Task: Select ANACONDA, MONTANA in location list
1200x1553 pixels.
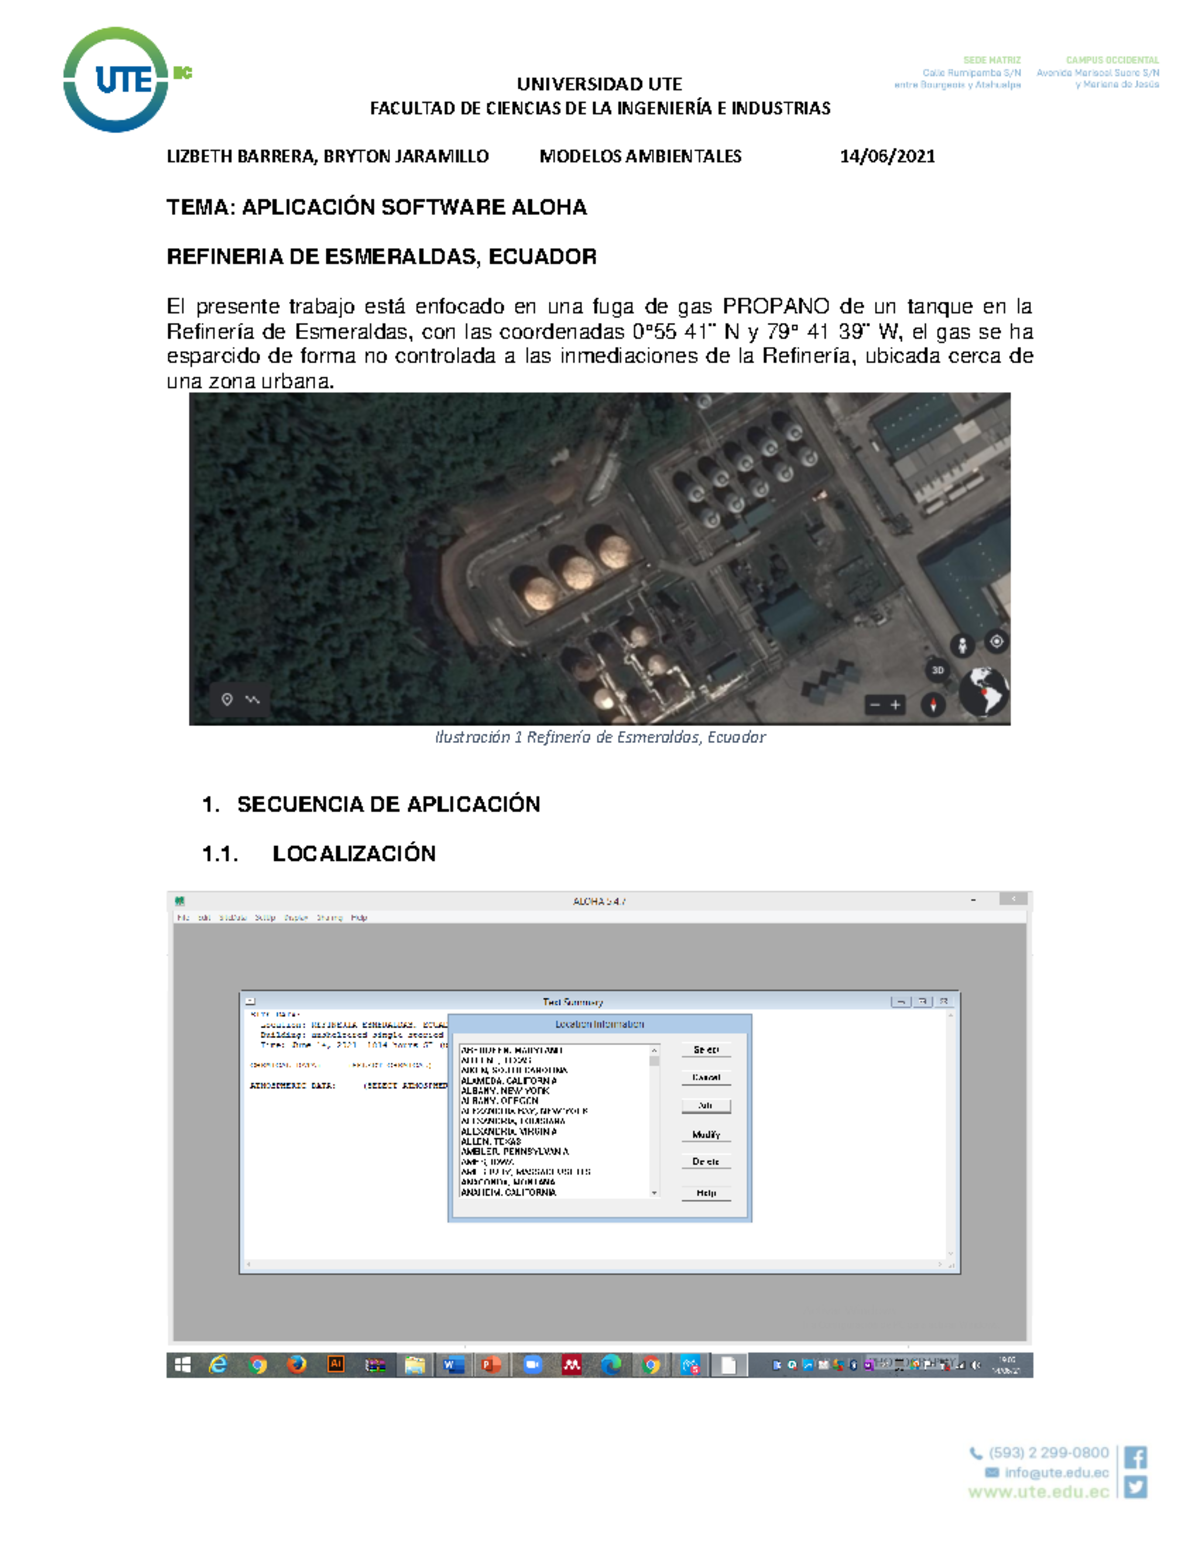Action: point(507,1182)
